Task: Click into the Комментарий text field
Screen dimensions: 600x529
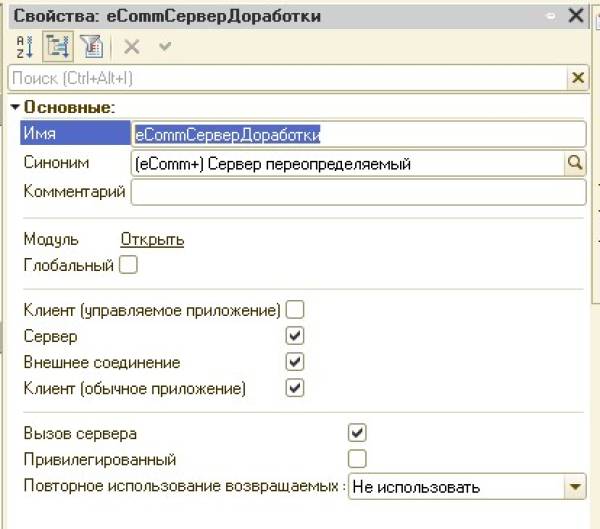Action: pos(358,192)
